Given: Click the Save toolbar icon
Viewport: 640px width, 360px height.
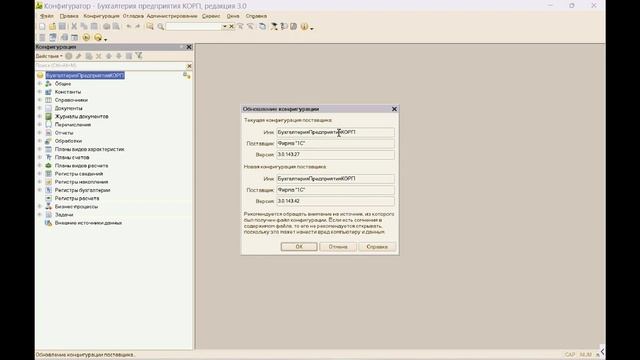Looking at the screenshot, I should 62,27.
